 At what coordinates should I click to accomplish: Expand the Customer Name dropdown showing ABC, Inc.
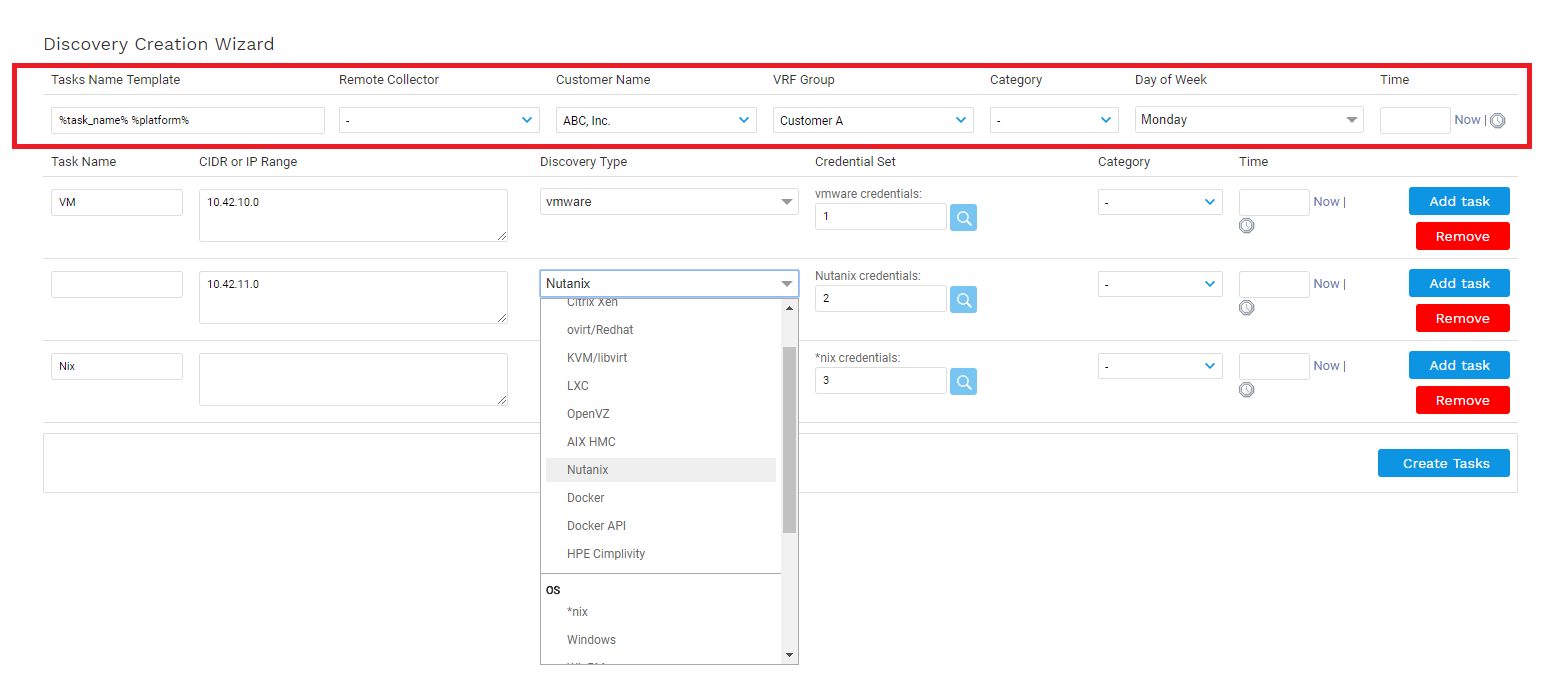(656, 120)
